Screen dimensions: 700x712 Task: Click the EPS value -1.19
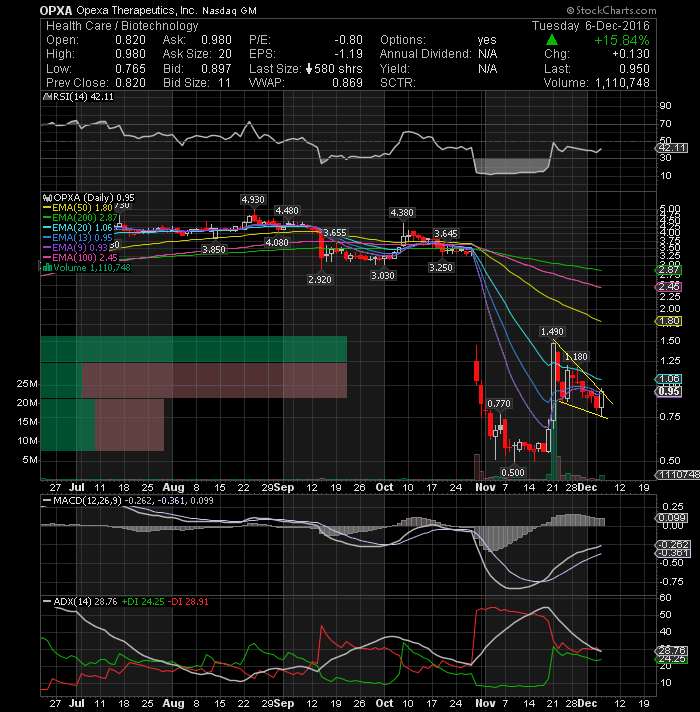pos(348,54)
